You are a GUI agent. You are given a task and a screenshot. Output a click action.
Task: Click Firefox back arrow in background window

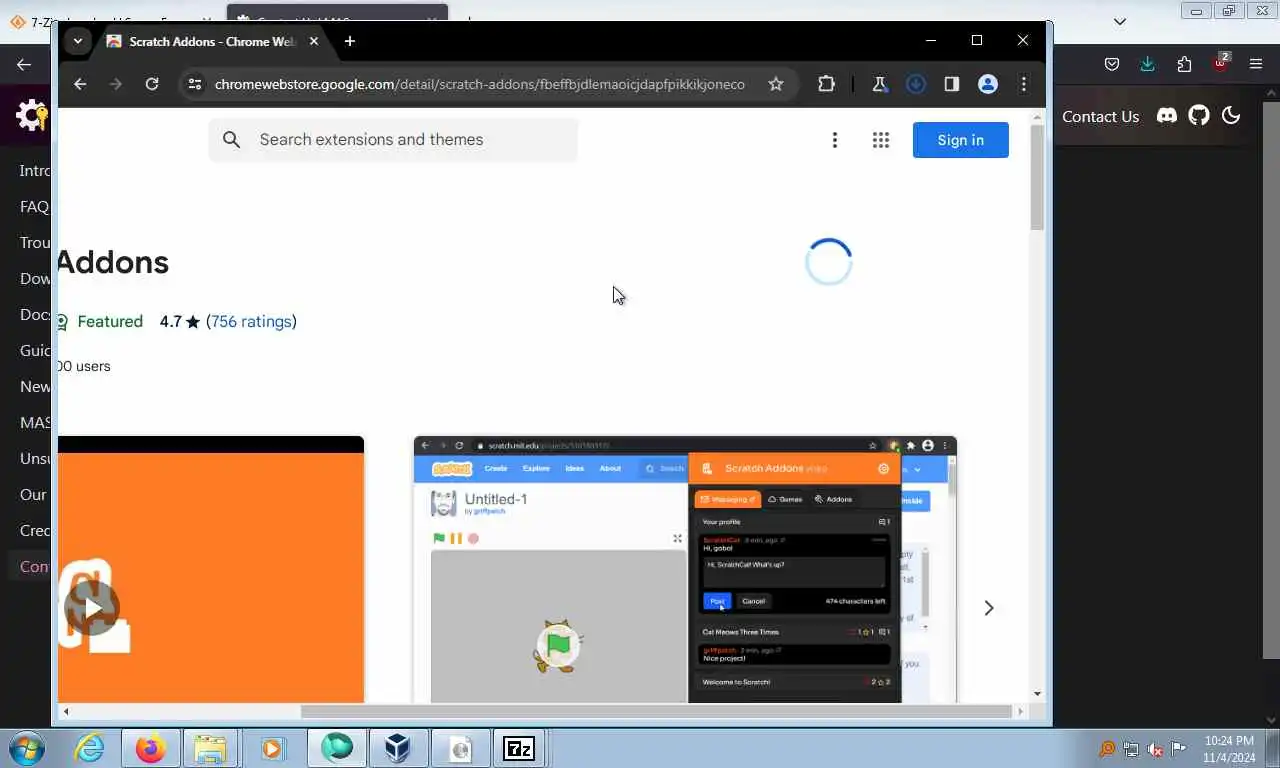click(x=24, y=64)
